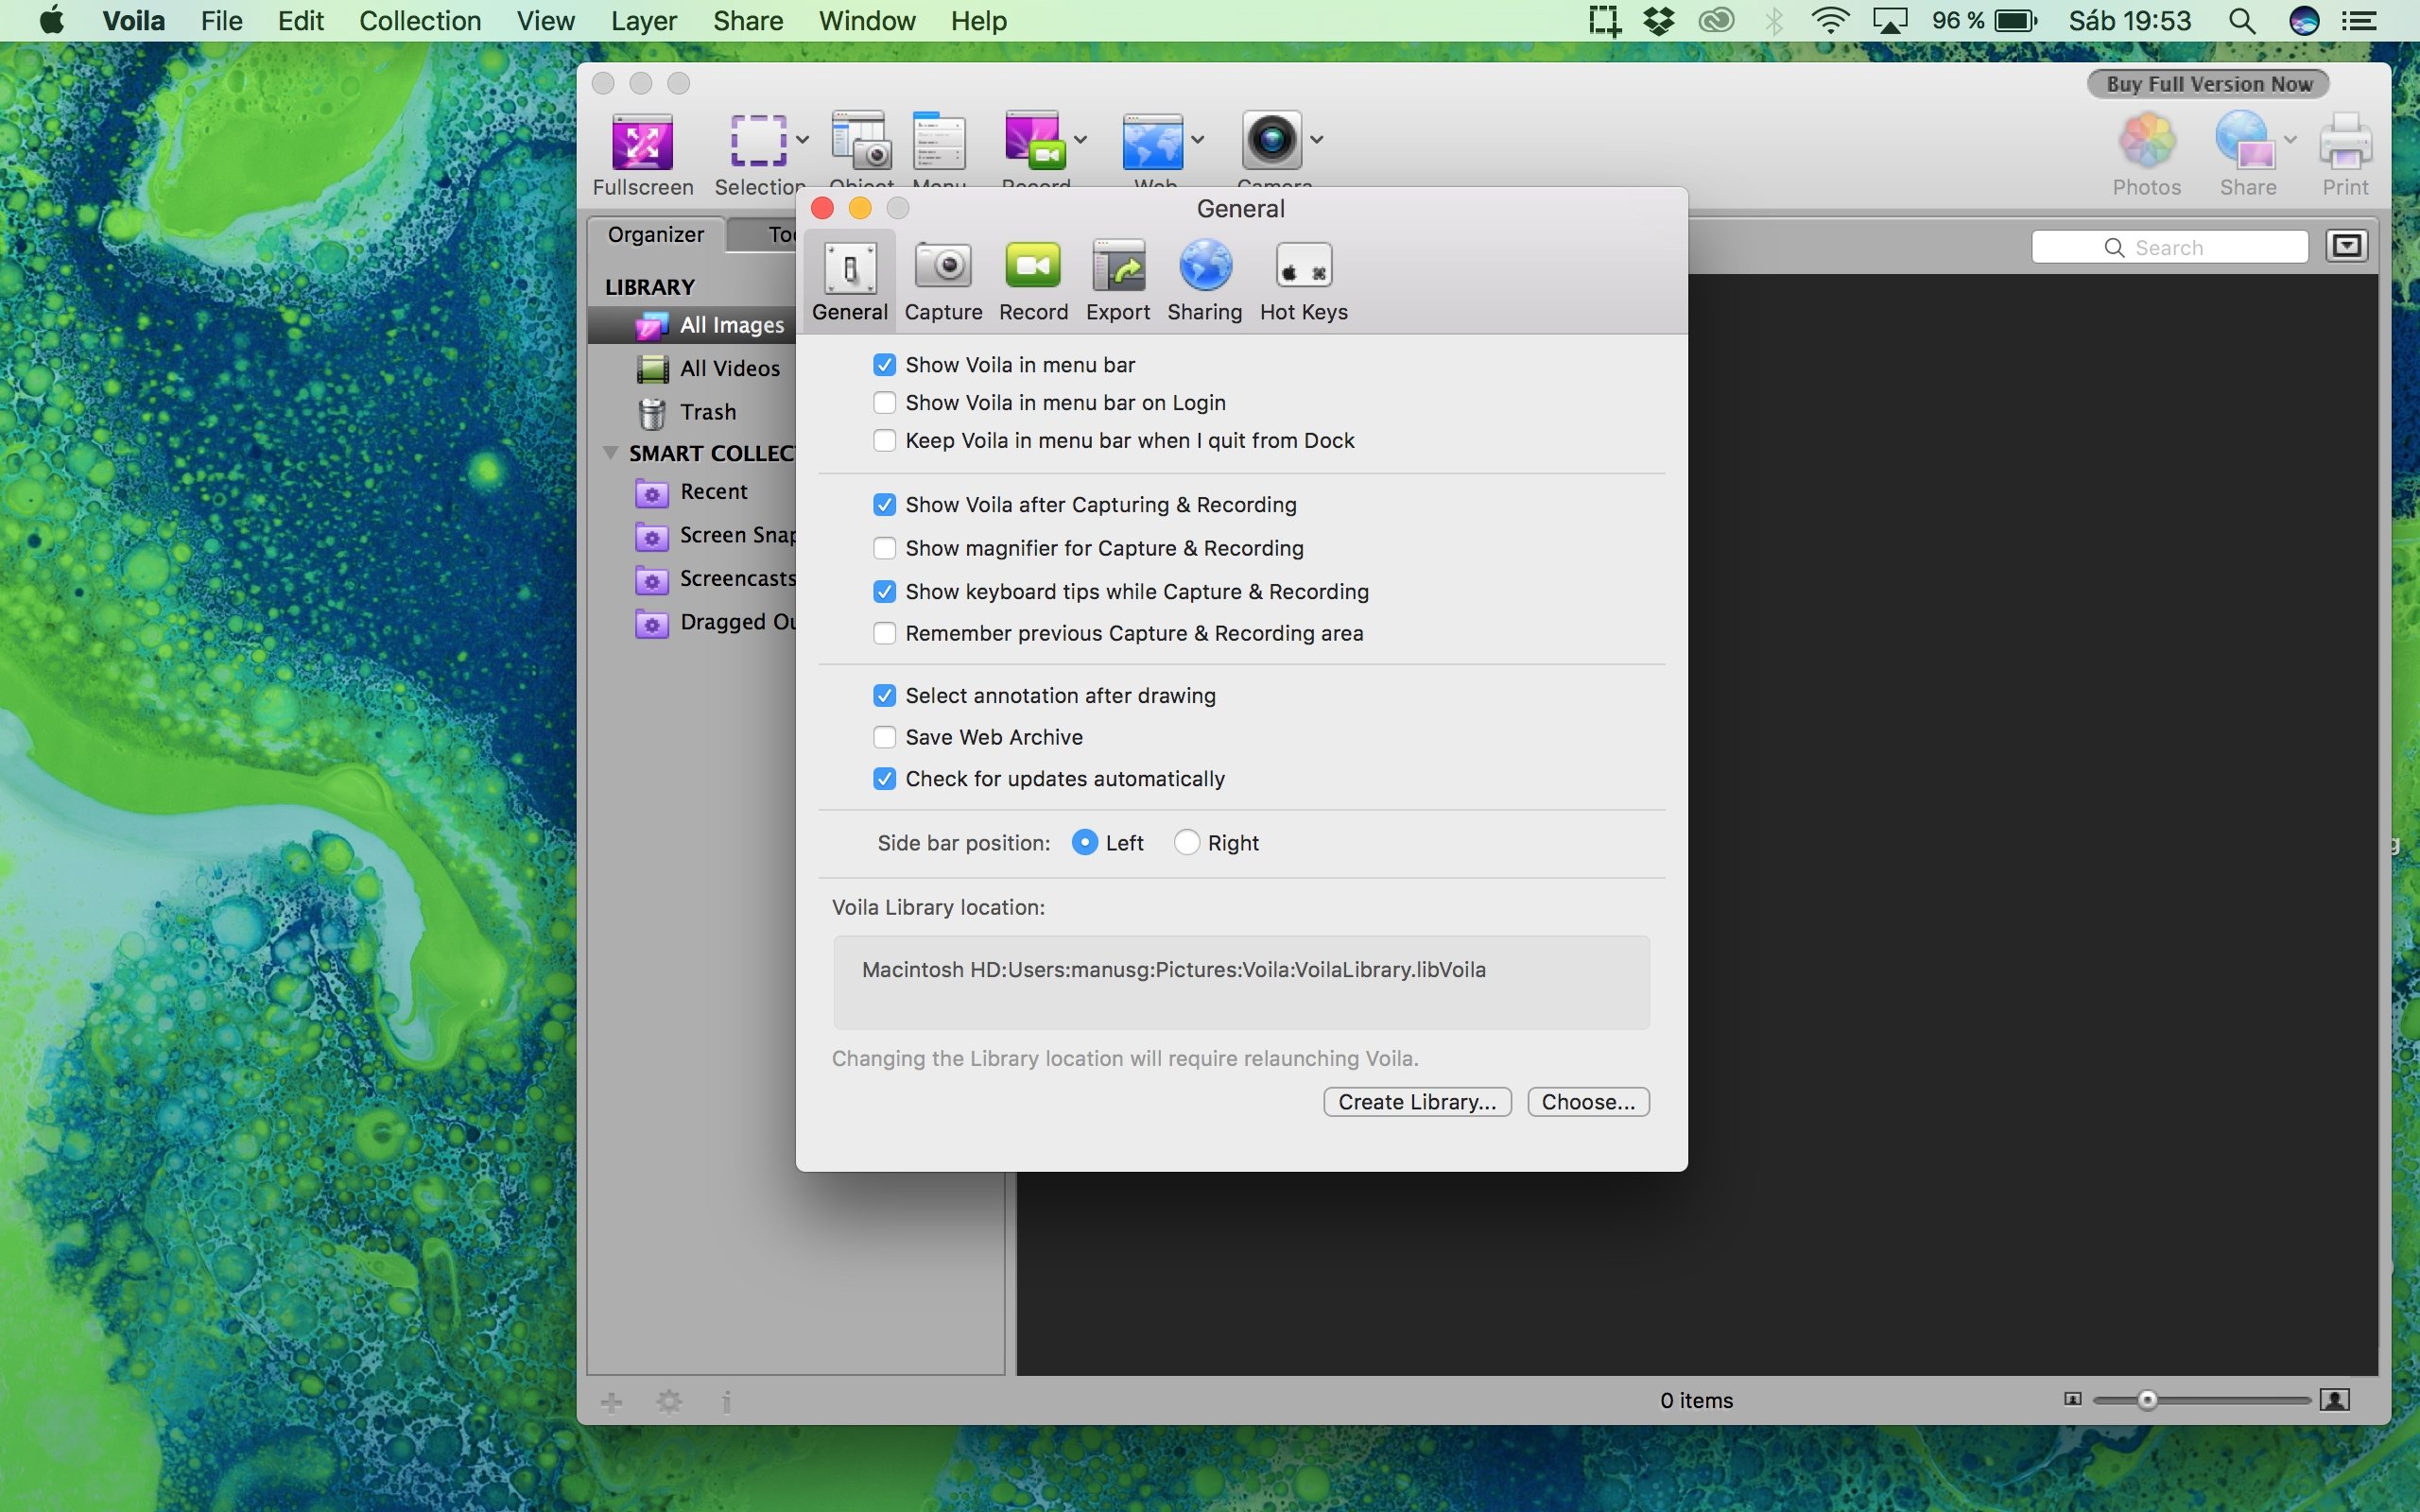The image size is (2420, 1512).
Task: Enable Save Web Archive checkbox
Action: coord(884,737)
